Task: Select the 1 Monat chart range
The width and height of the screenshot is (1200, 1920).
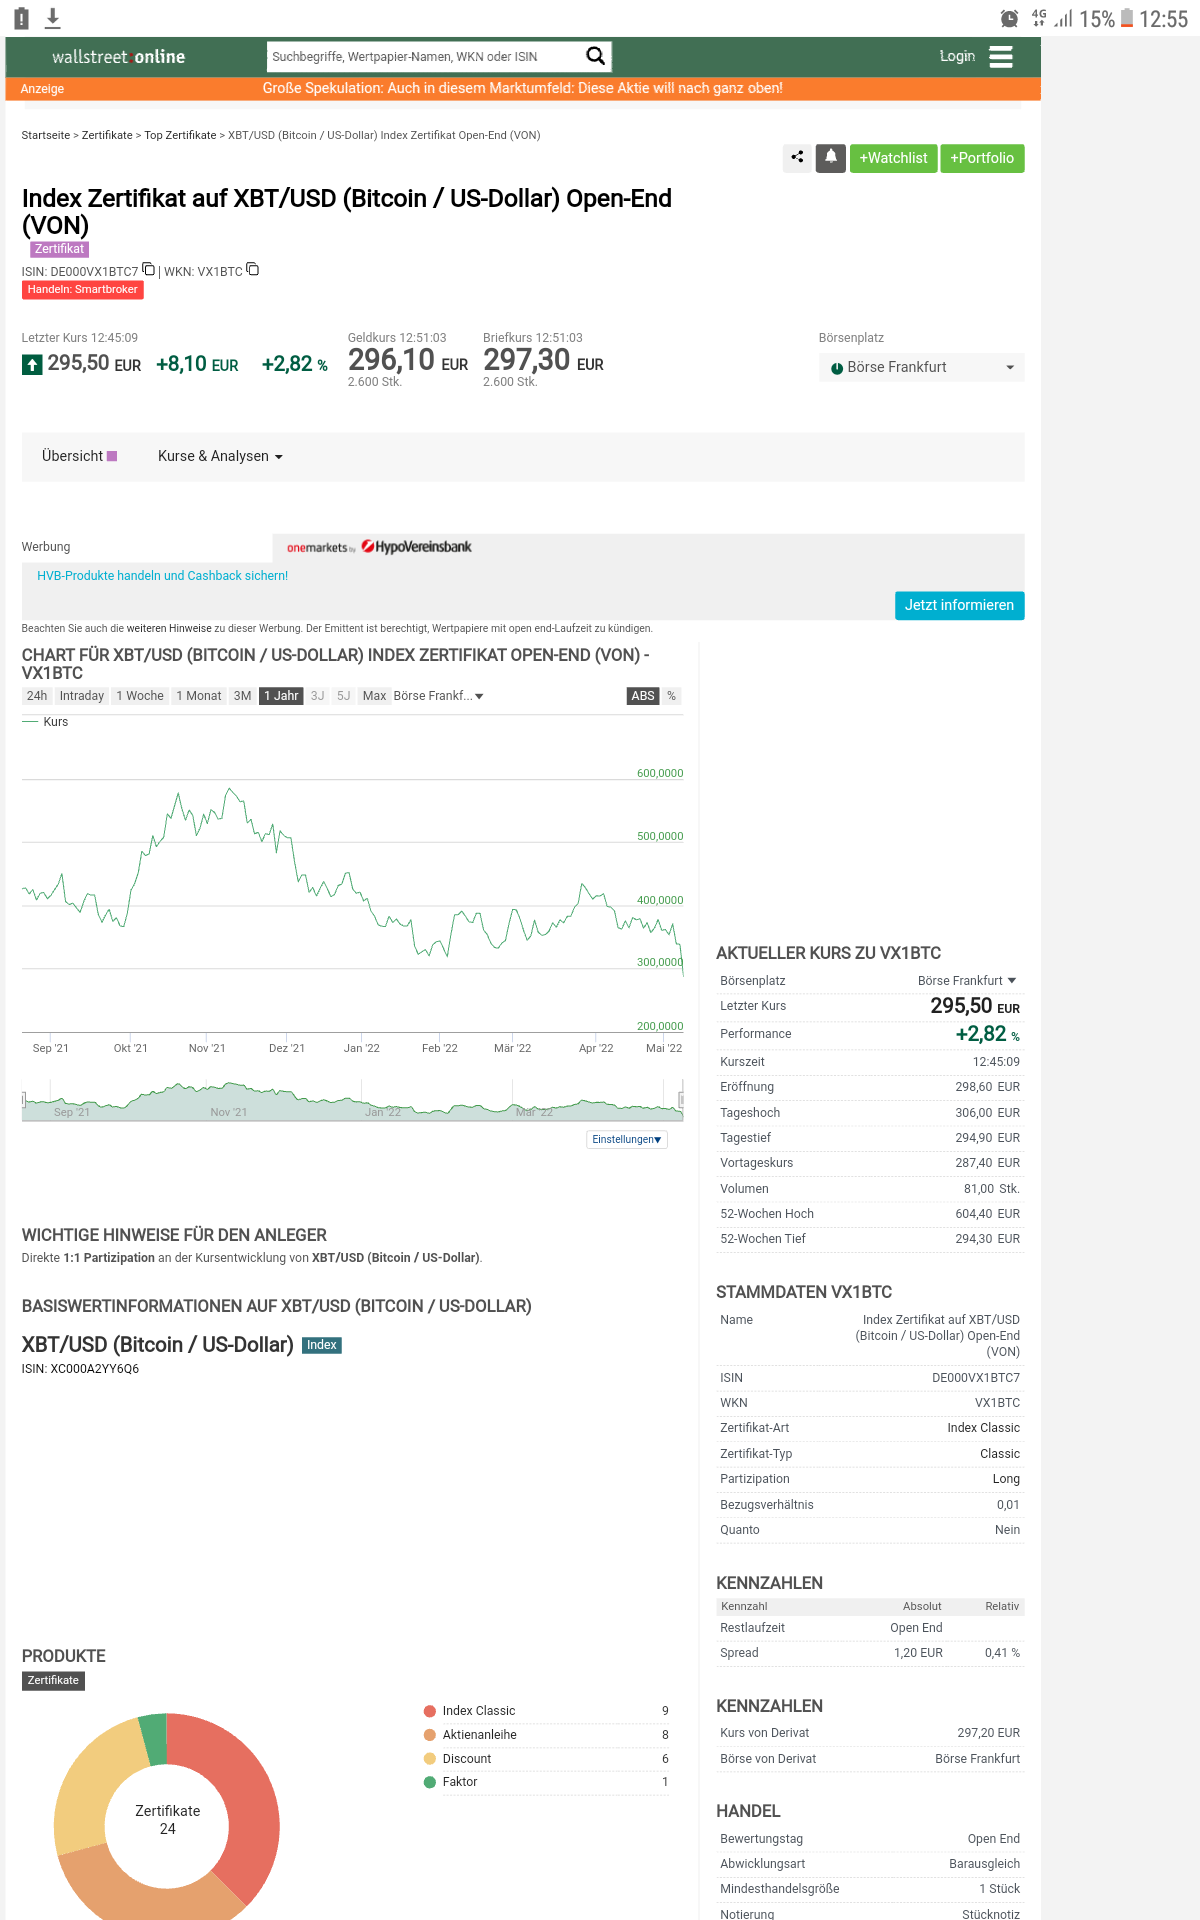Action: [199, 696]
